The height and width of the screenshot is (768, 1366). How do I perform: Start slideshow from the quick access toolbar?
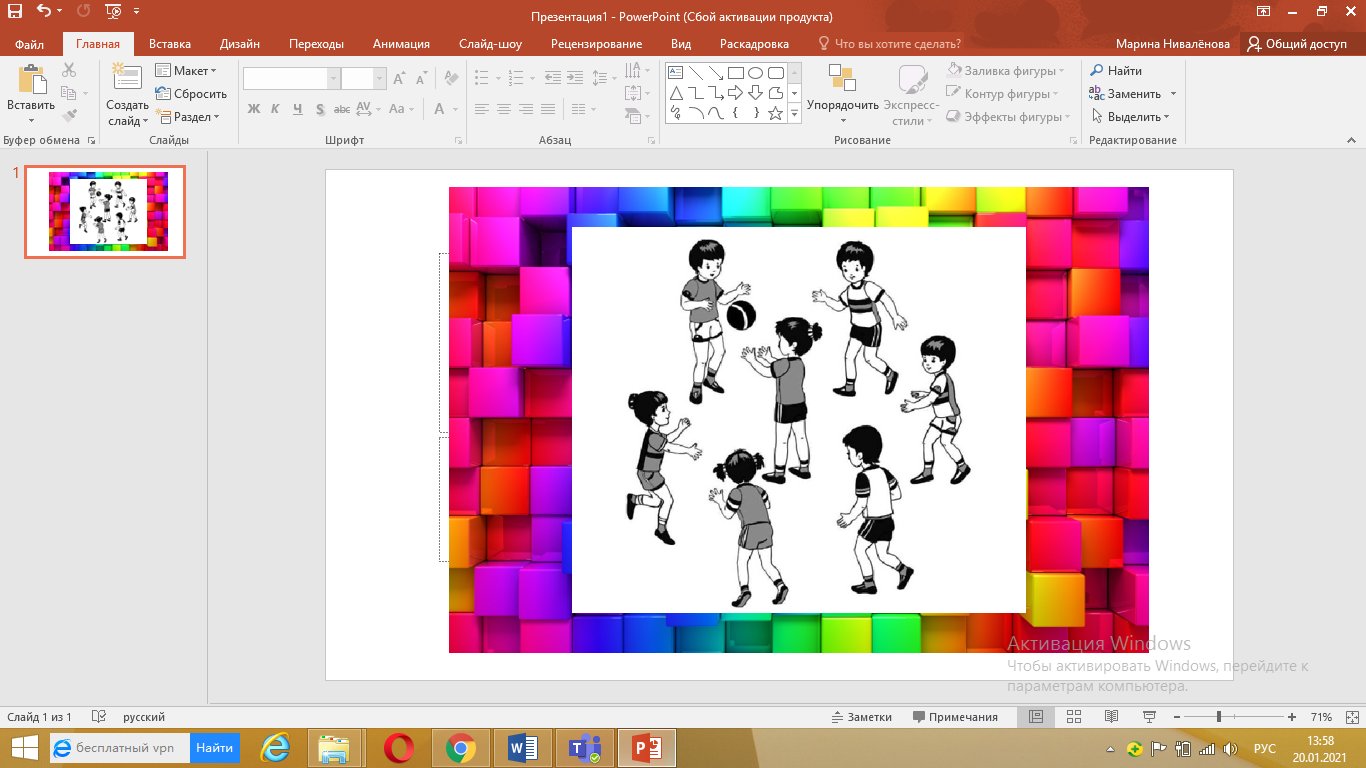coord(112,12)
